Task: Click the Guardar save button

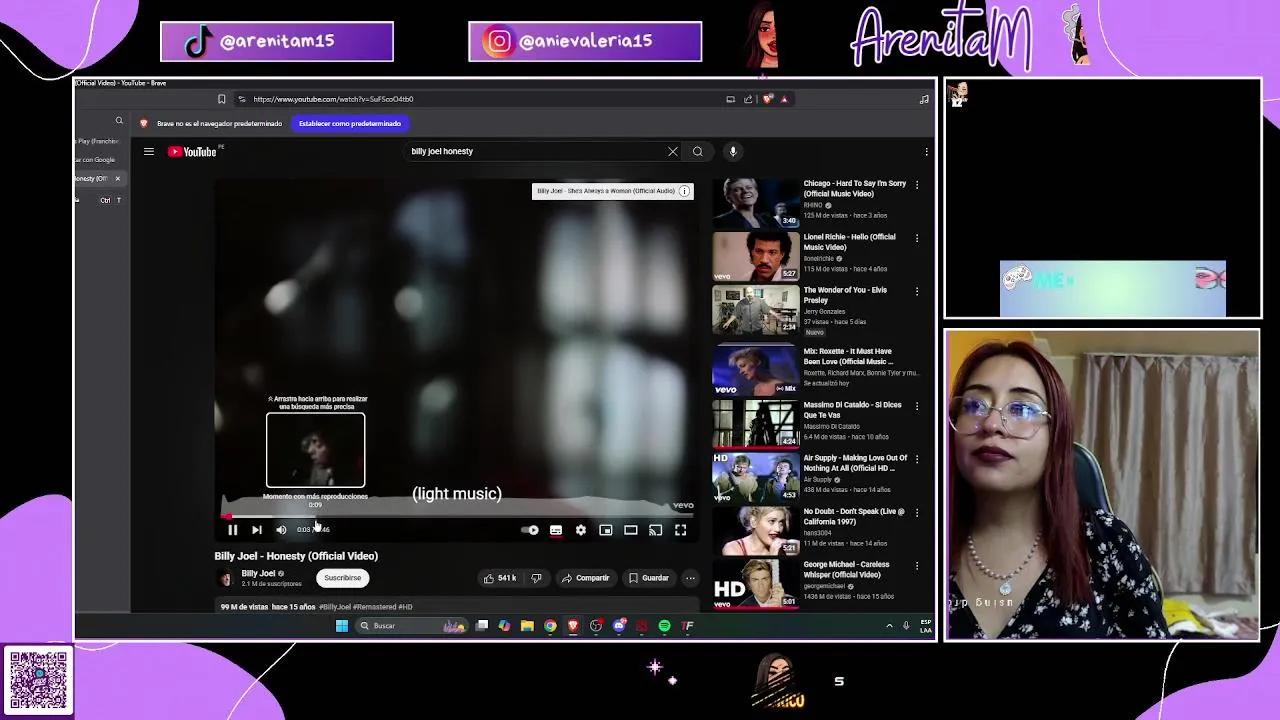Action: [648, 578]
